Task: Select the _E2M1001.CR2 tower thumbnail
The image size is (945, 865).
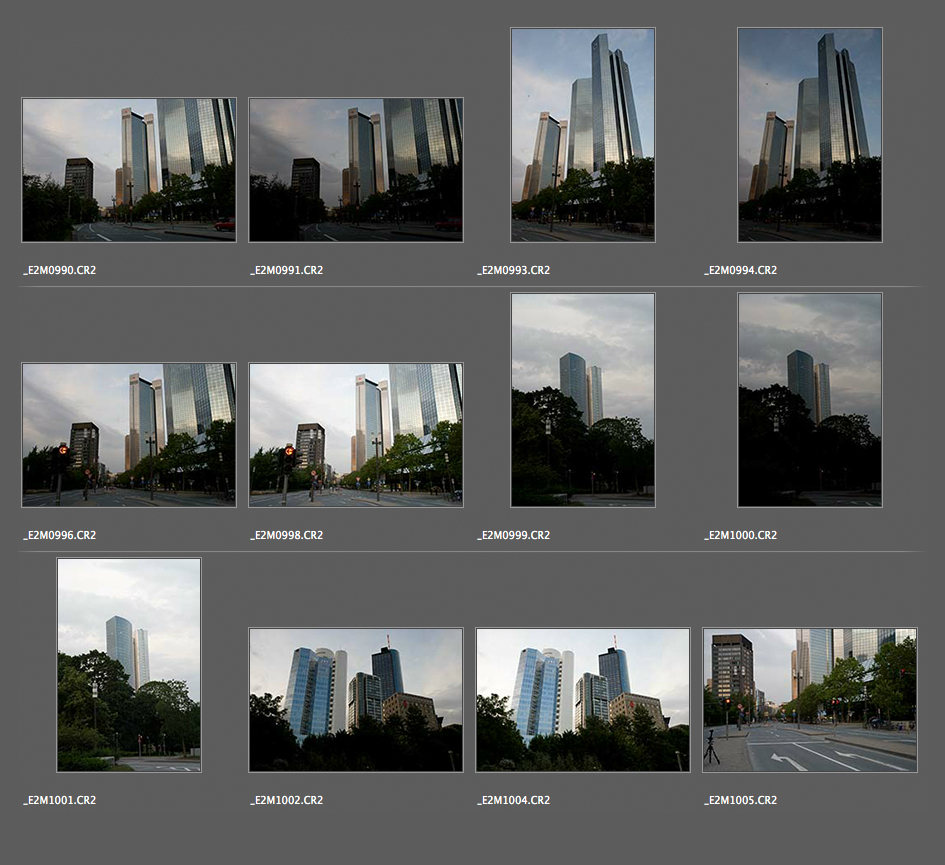Action: pos(129,665)
